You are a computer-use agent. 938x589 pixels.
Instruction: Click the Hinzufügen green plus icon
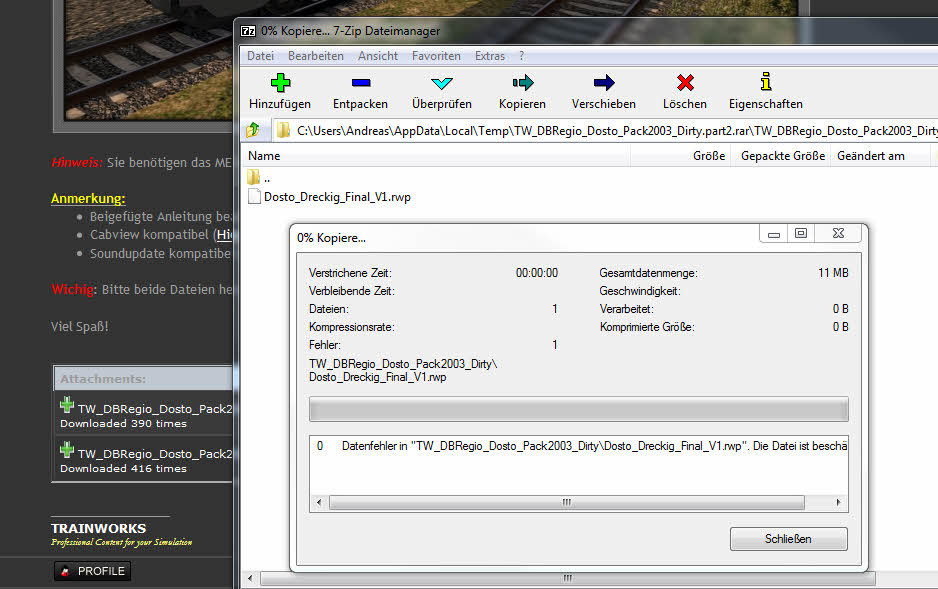[x=279, y=83]
